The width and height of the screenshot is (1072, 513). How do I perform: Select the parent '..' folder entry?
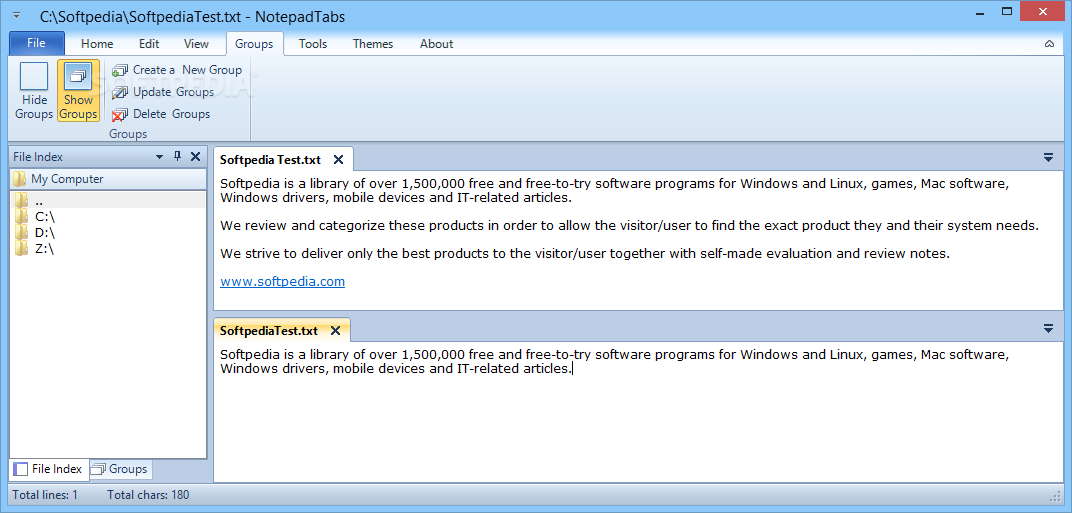click(107, 200)
